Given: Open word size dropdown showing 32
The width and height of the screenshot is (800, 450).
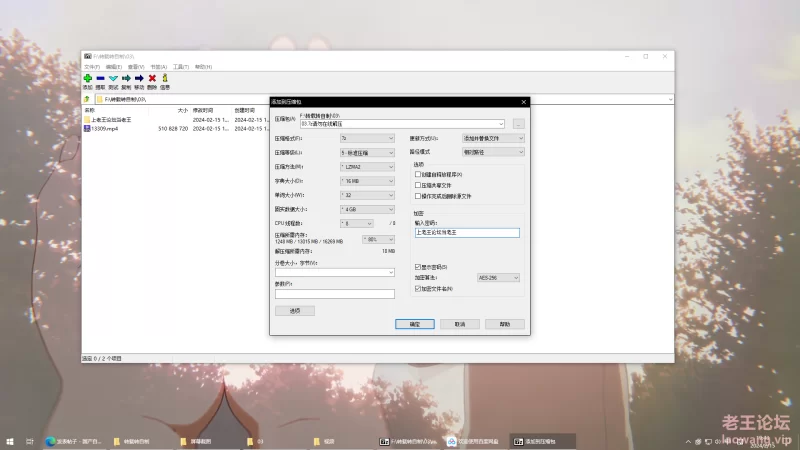Looking at the screenshot, I should coord(367,195).
